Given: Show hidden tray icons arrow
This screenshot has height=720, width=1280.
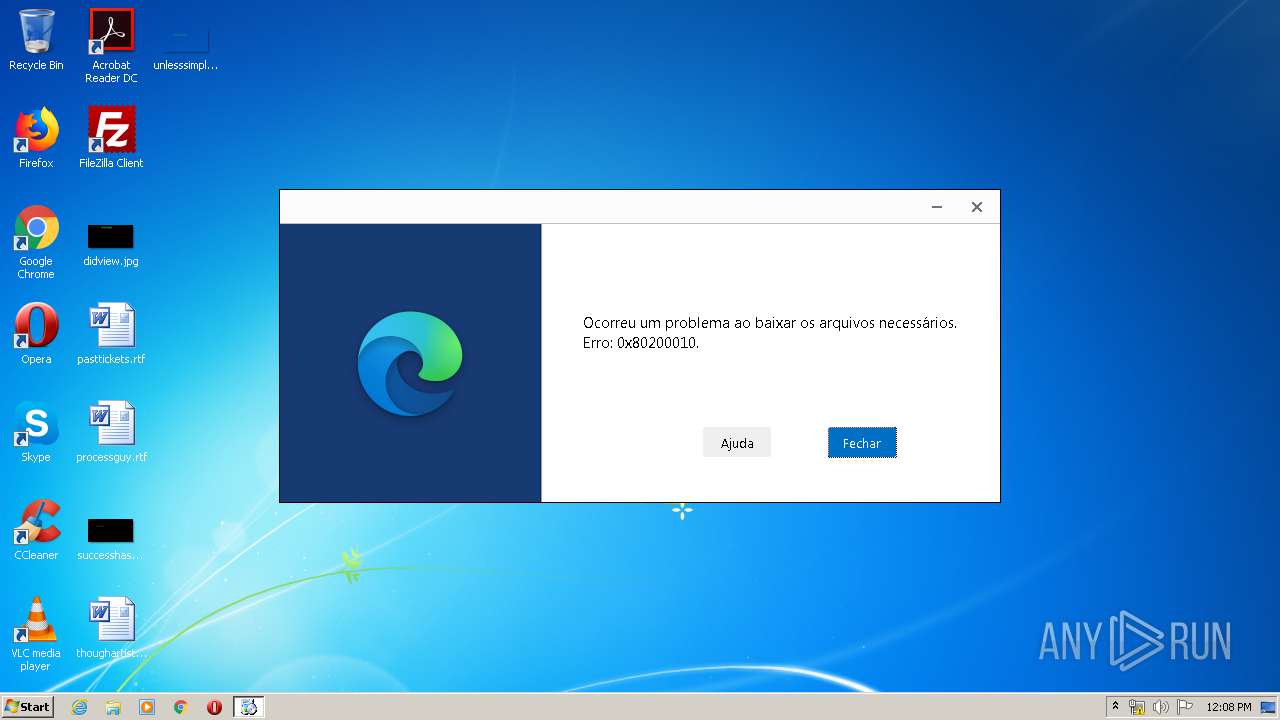Looking at the screenshot, I should click(1115, 707).
